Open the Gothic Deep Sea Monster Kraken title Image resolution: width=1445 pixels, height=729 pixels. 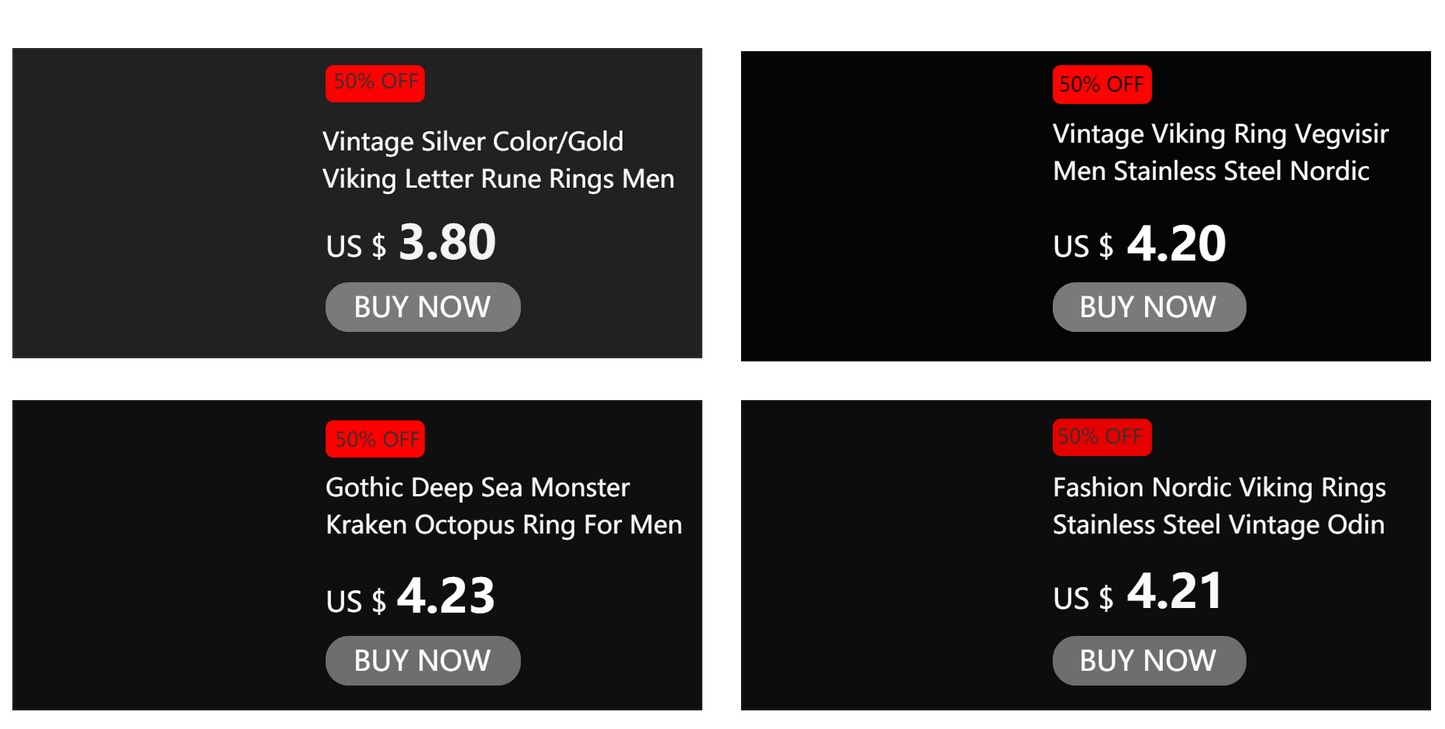503,506
